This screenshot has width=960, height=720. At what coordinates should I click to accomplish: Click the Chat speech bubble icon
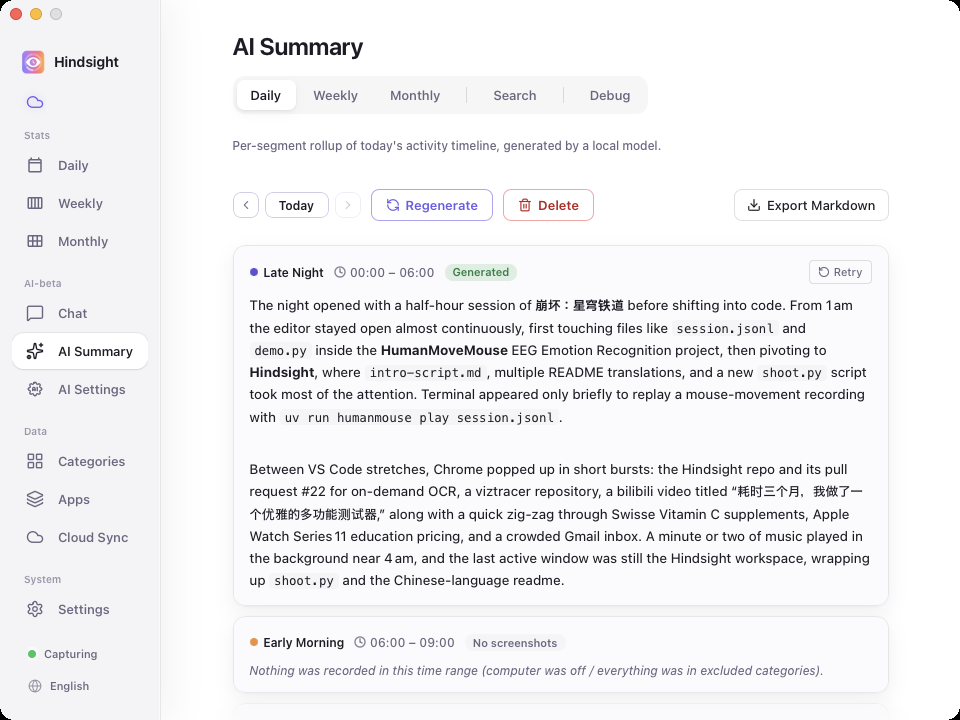point(35,313)
